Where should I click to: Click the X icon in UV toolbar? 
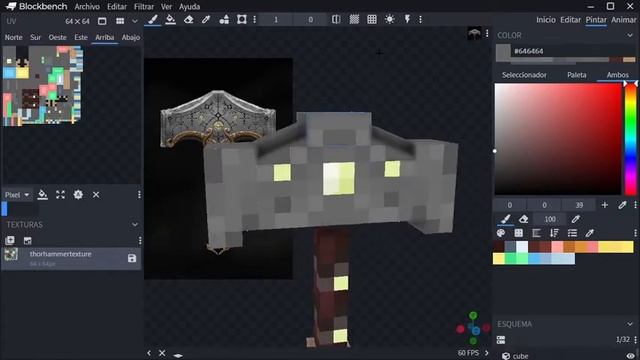[96, 195]
